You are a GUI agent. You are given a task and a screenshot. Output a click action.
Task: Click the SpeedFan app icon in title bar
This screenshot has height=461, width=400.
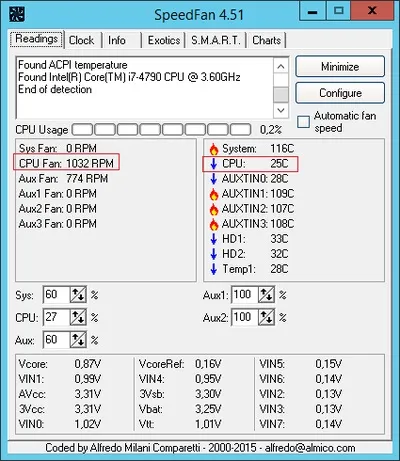coord(17,14)
